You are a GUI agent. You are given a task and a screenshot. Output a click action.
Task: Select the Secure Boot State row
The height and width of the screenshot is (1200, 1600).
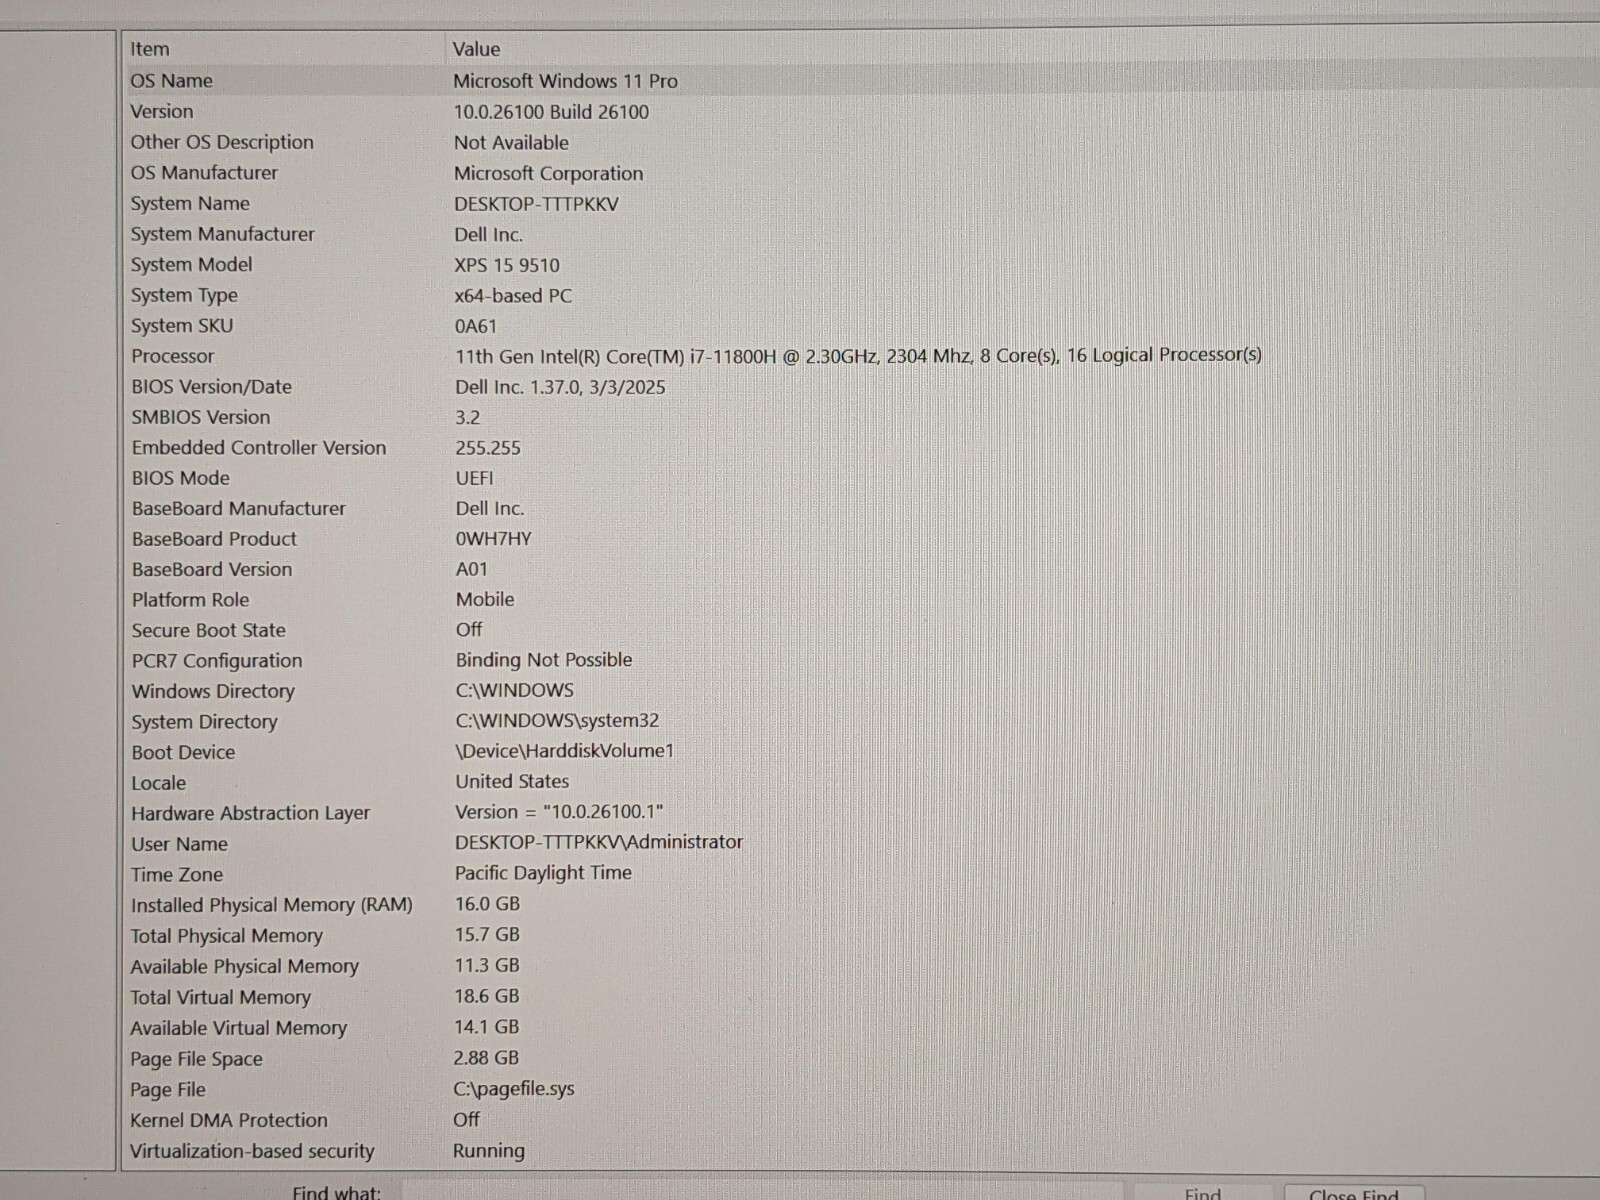point(860,630)
